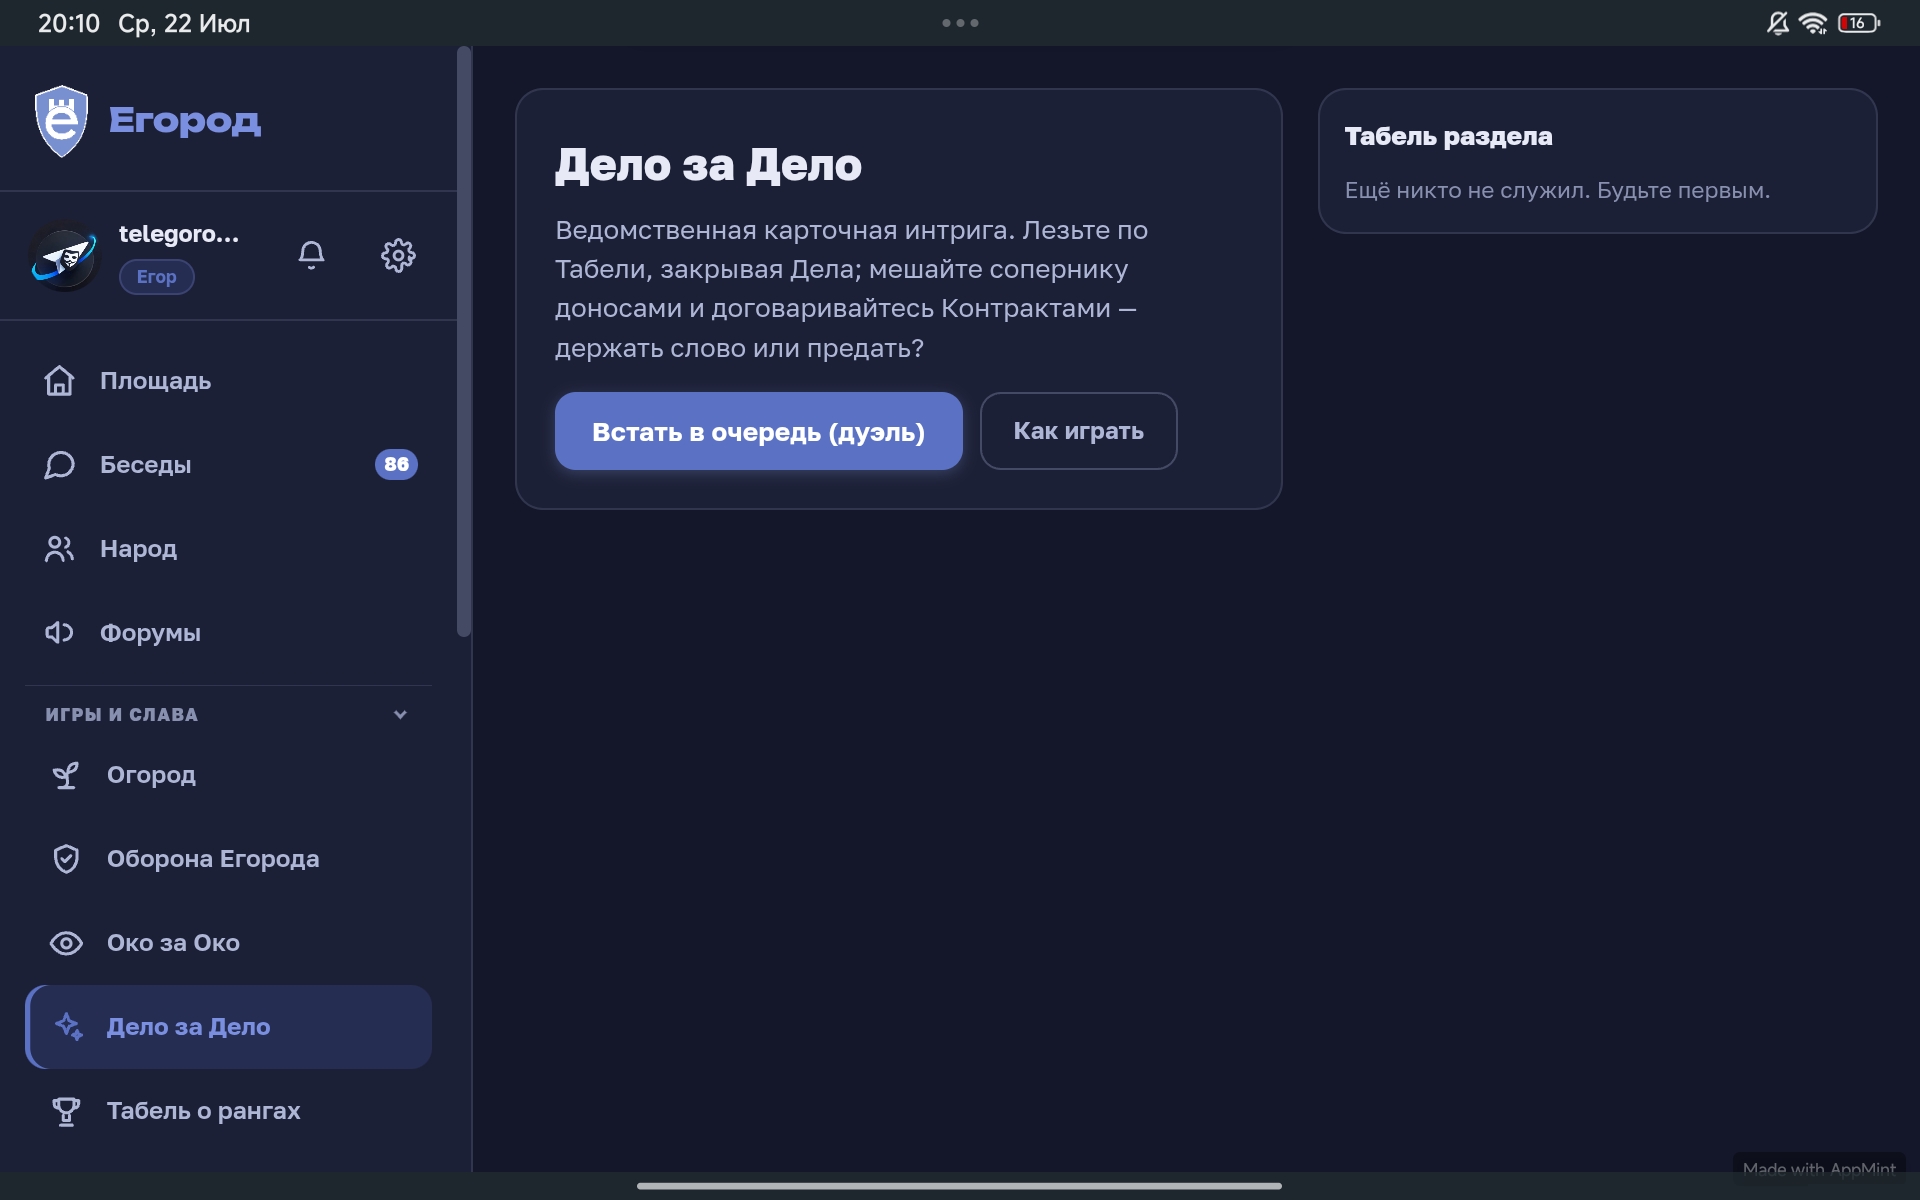The height and width of the screenshot is (1200, 1920).
Task: Click Встать в очередь (дуэль) button
Action: pos(759,431)
